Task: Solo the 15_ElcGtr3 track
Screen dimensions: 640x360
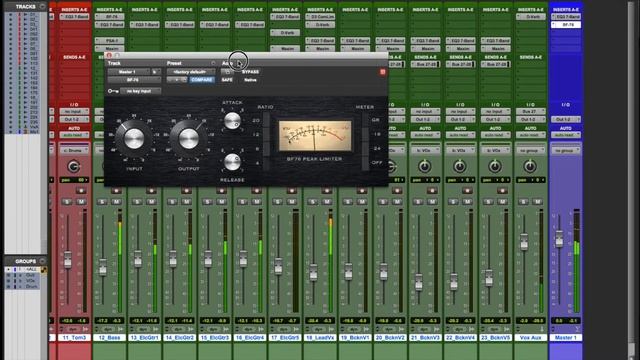Action: [x=207, y=202]
